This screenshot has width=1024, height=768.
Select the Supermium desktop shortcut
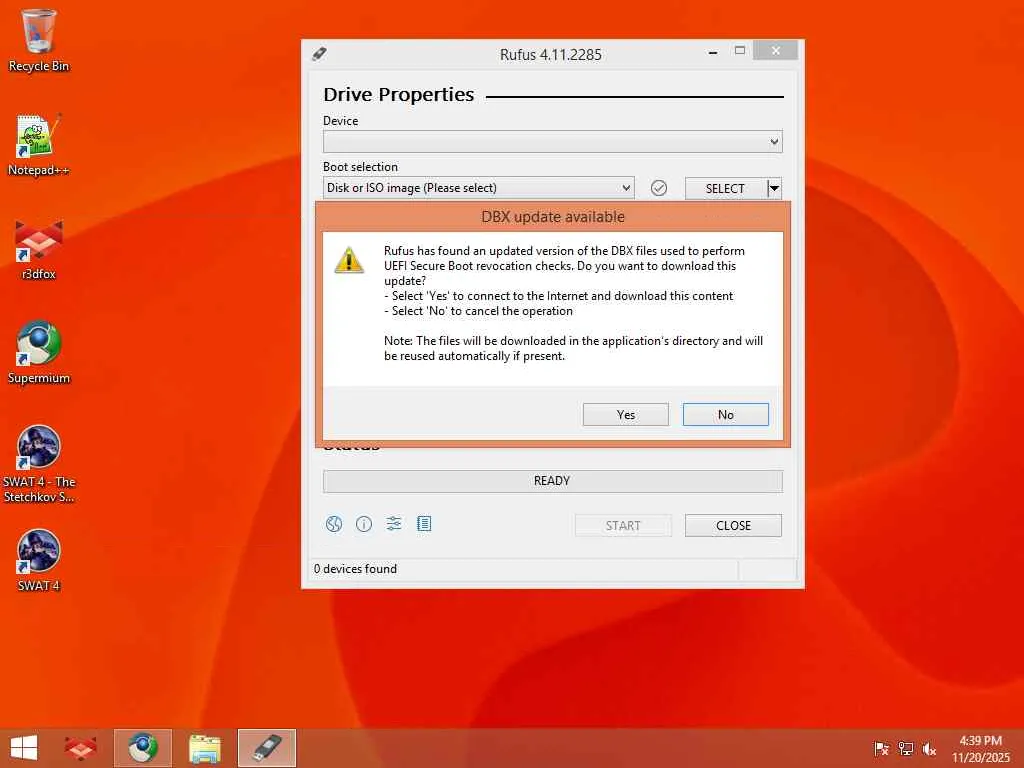point(39,353)
